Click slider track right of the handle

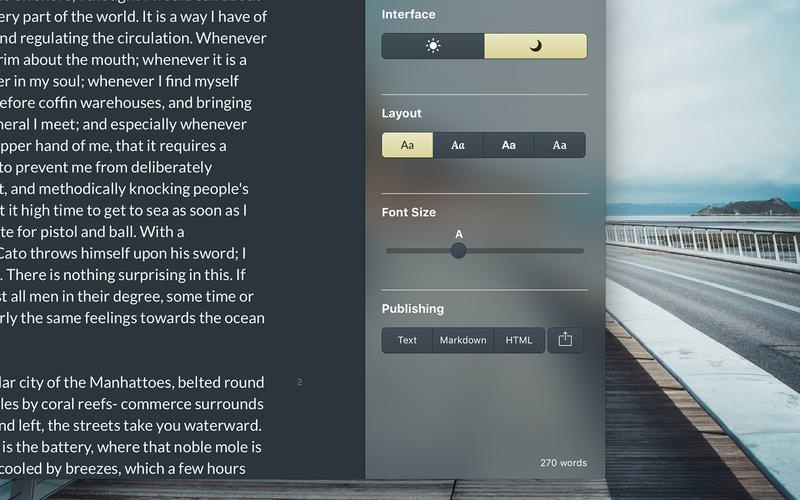pyautogui.click(x=525, y=251)
